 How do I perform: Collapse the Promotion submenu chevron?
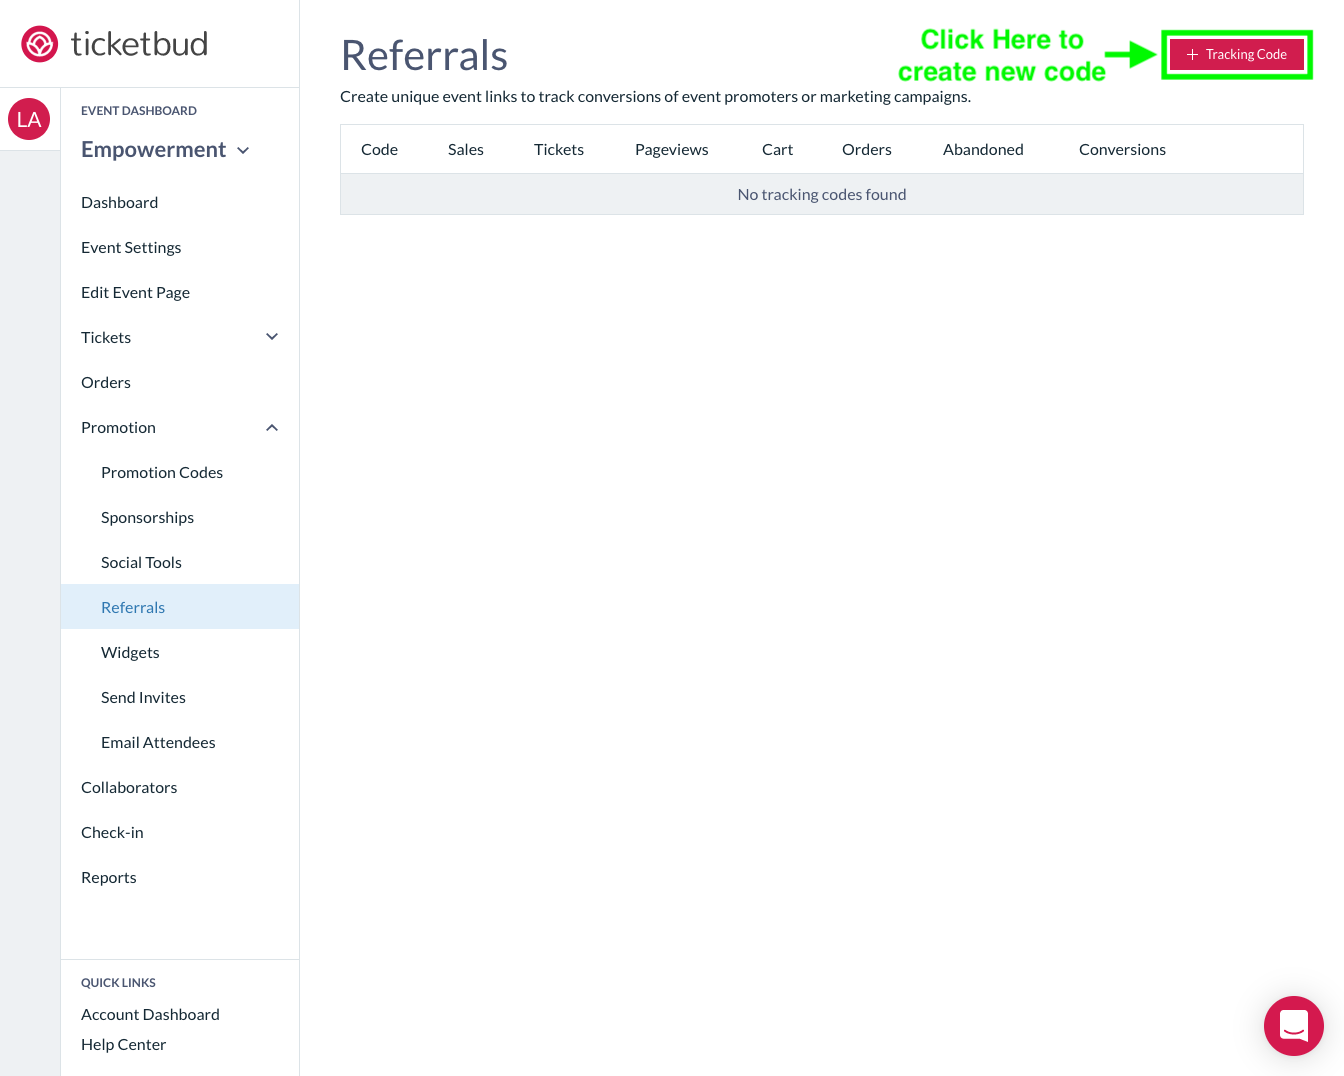(272, 427)
